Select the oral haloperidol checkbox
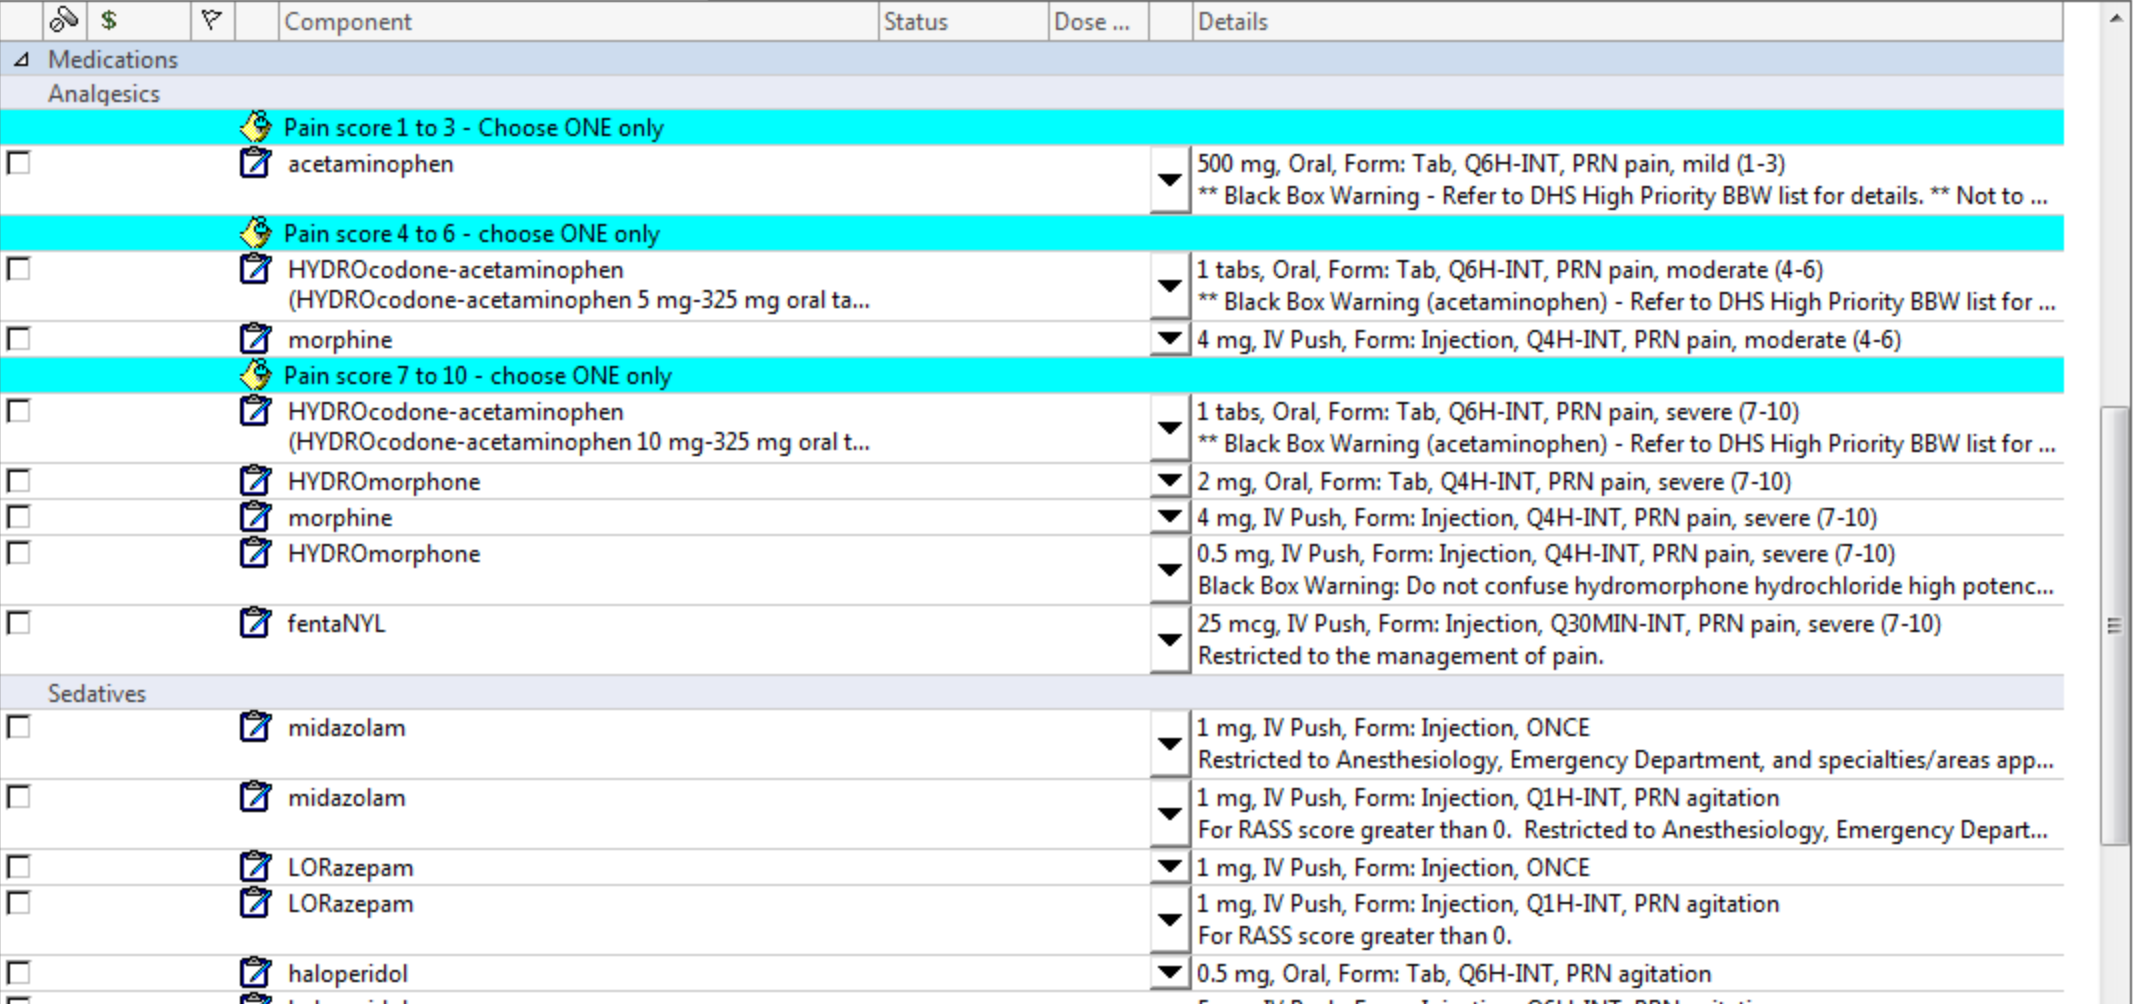2136x1004 pixels. point(19,972)
